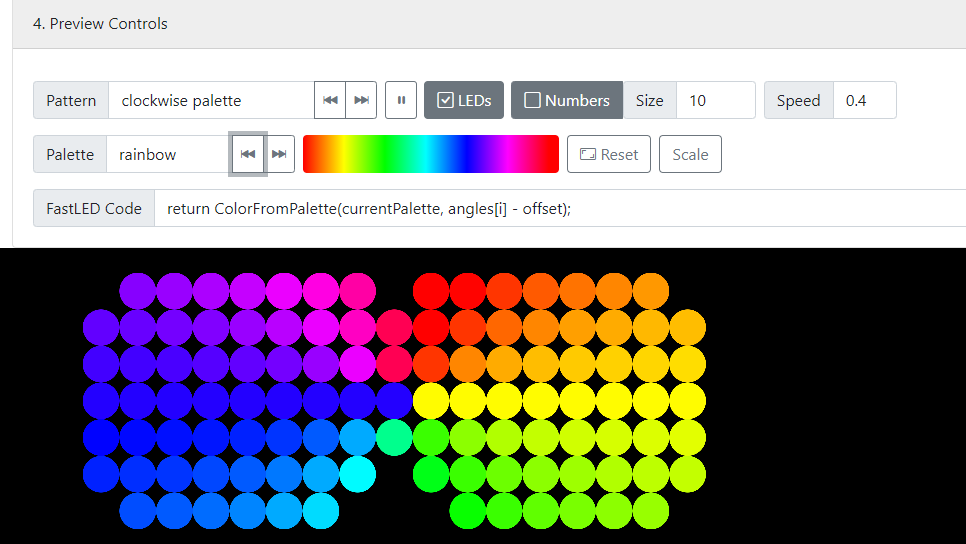Click the Speed value field
This screenshot has width=966, height=544.
click(864, 100)
